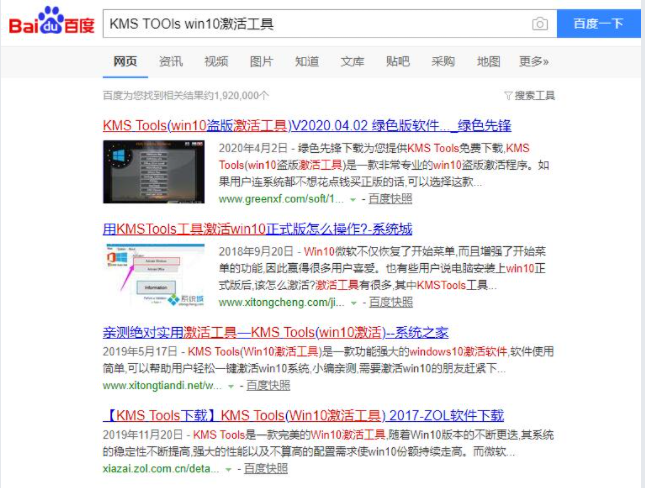The height and width of the screenshot is (488, 645).
Task: Click the Baidu logo
Action: pyautogui.click(x=51, y=24)
